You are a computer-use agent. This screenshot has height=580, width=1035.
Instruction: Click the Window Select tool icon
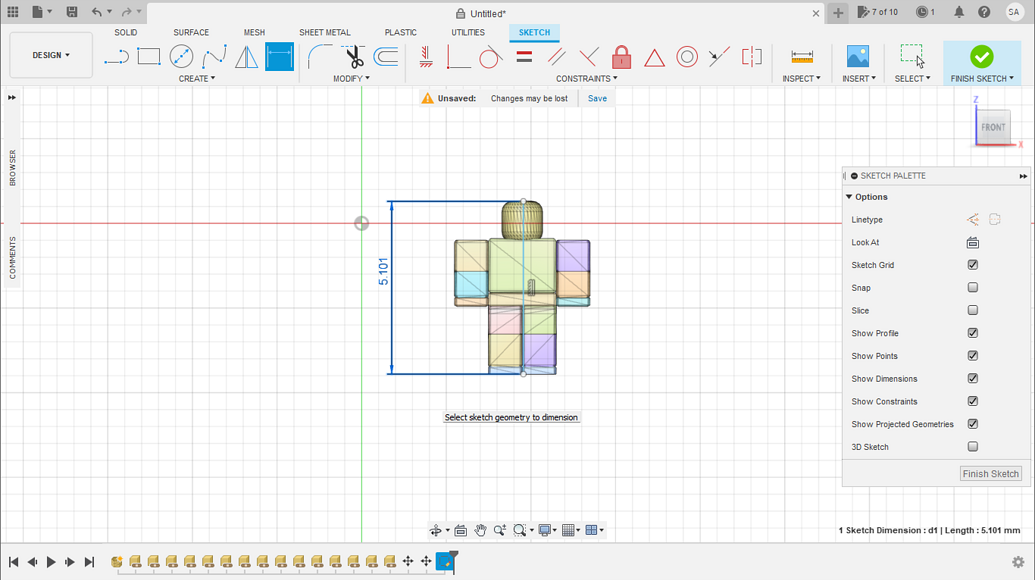click(x=912, y=57)
